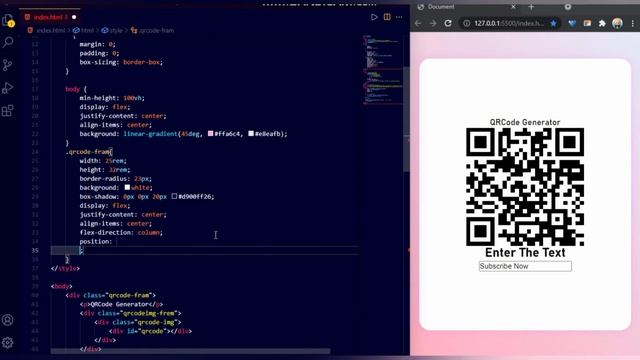
Task: Close the Document browser tab
Action: pos(513,7)
